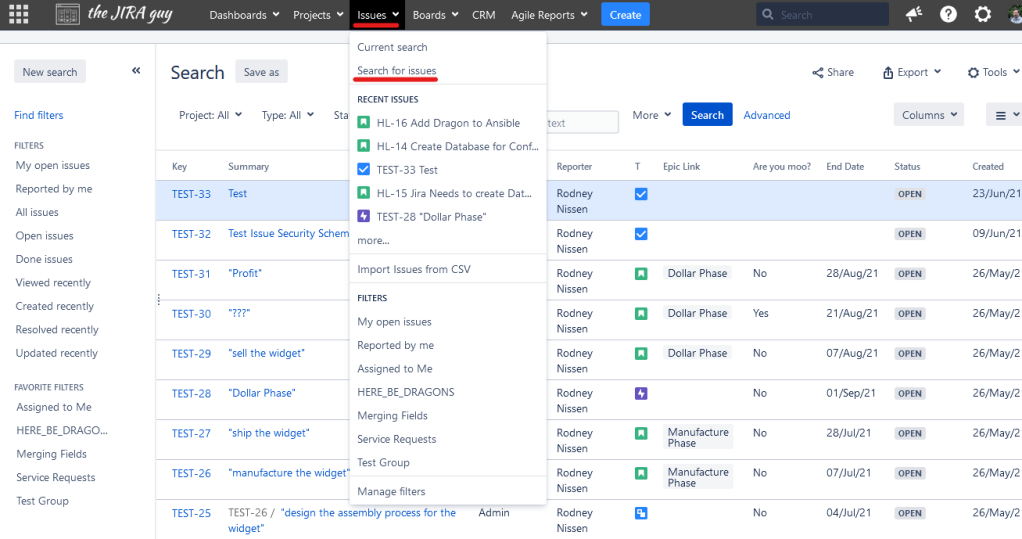The height and width of the screenshot is (539, 1022).
Task: Click the blue Create button
Action: coord(625,15)
